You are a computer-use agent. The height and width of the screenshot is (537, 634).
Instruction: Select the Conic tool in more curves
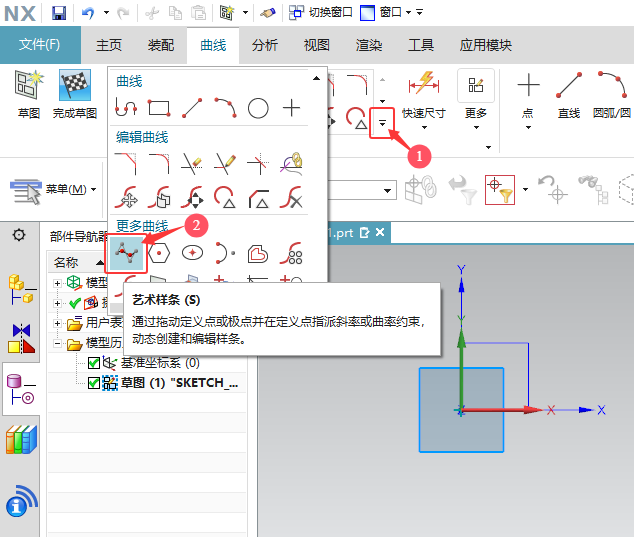pos(225,254)
